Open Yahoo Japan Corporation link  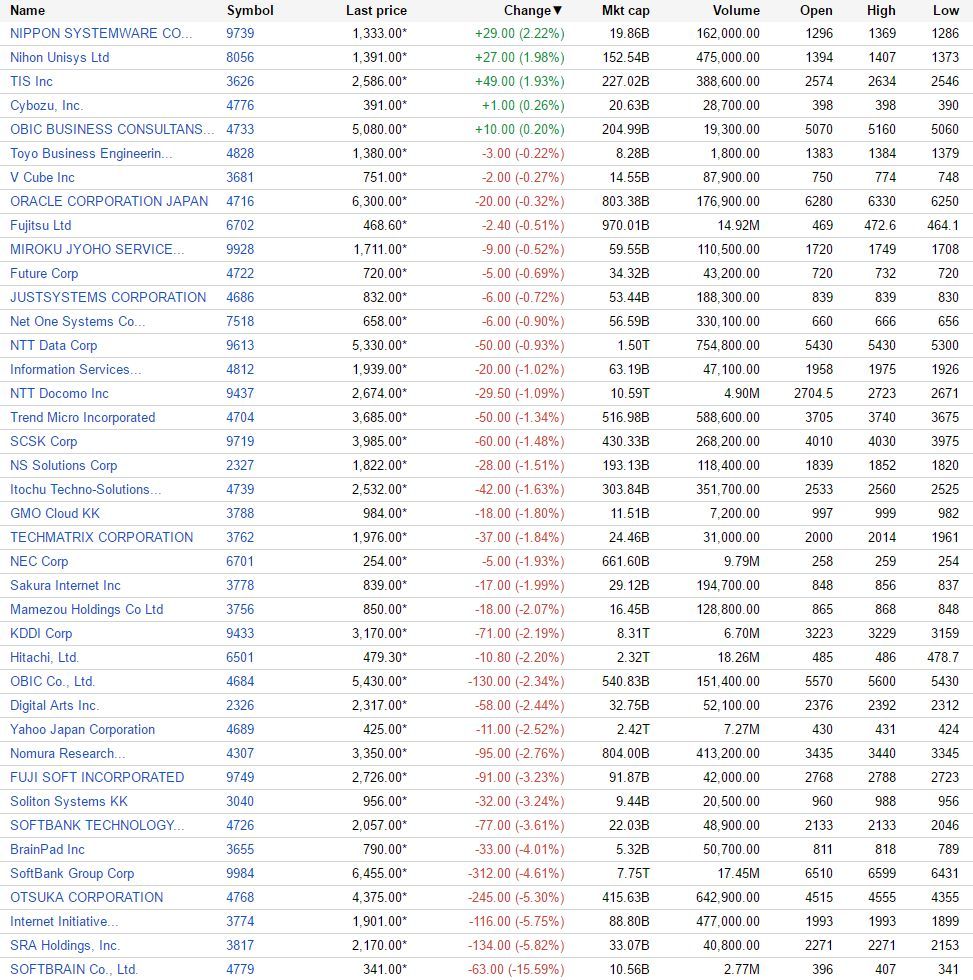point(82,729)
